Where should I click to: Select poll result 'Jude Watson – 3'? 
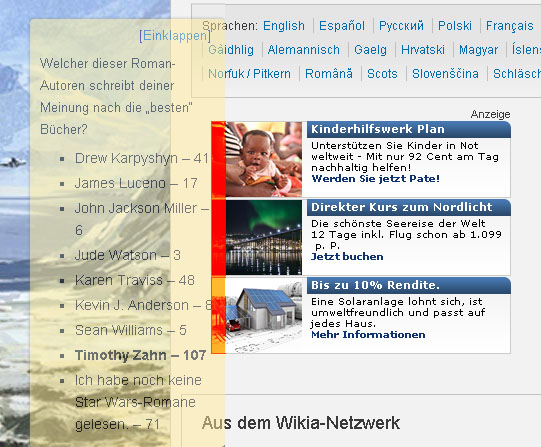click(x=128, y=256)
